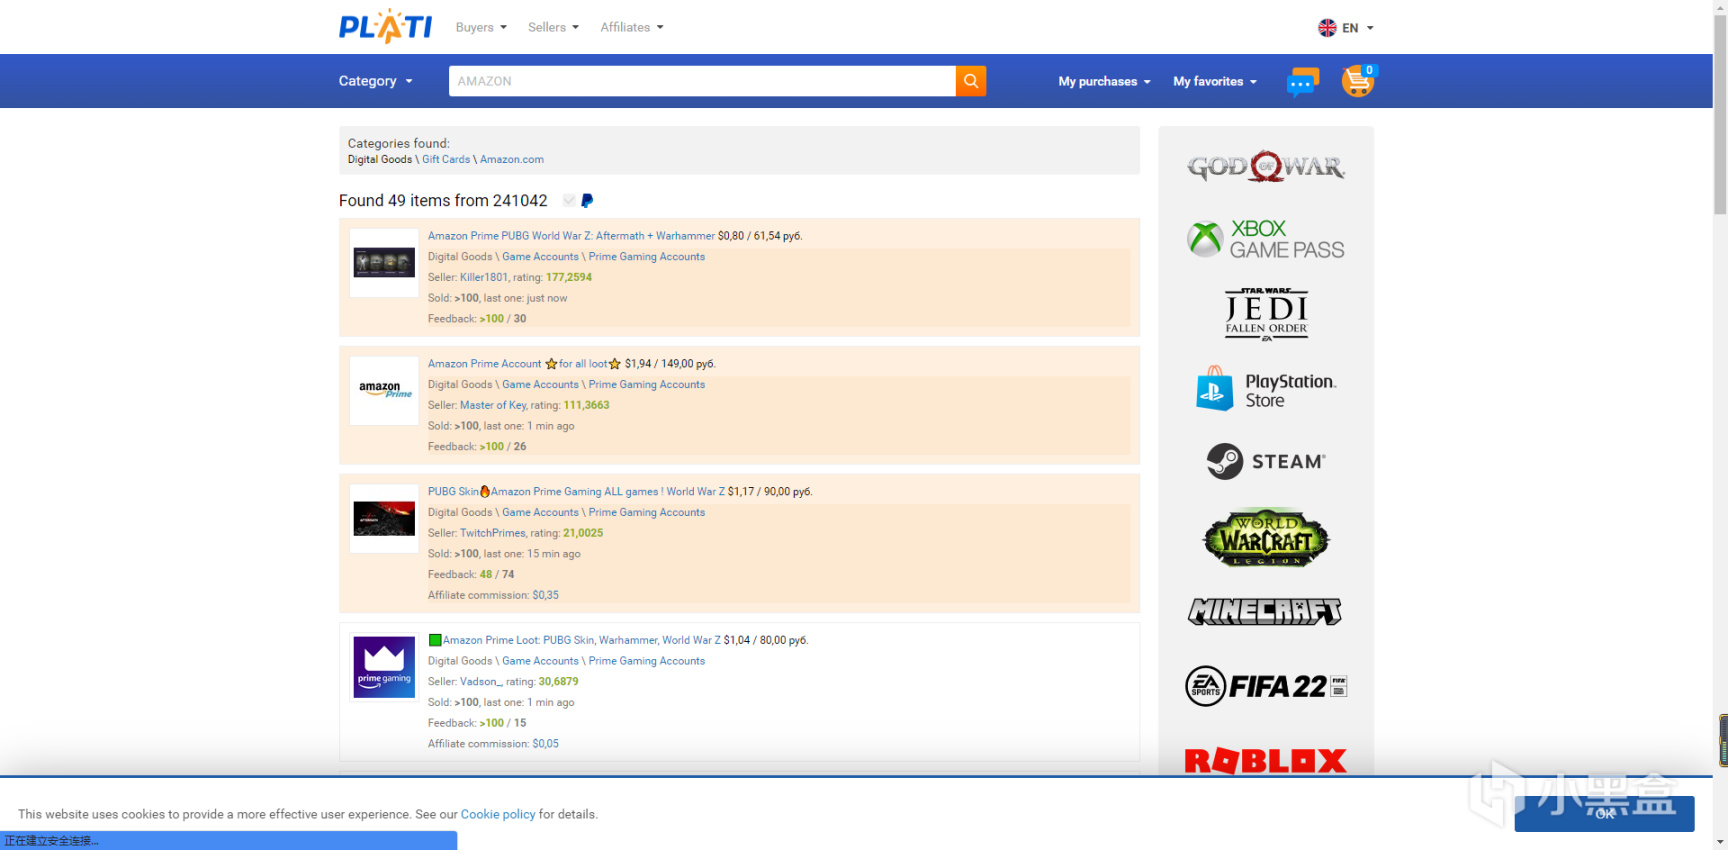Open Gift Cards category link
The height and width of the screenshot is (850, 1728).
(446, 159)
